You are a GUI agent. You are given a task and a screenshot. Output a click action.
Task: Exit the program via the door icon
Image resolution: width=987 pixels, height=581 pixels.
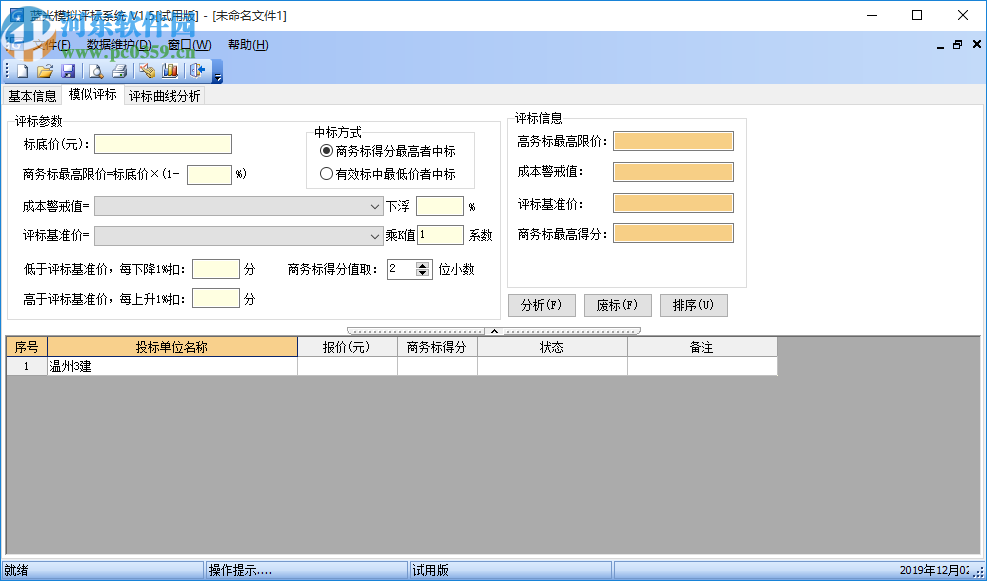[x=196, y=71]
